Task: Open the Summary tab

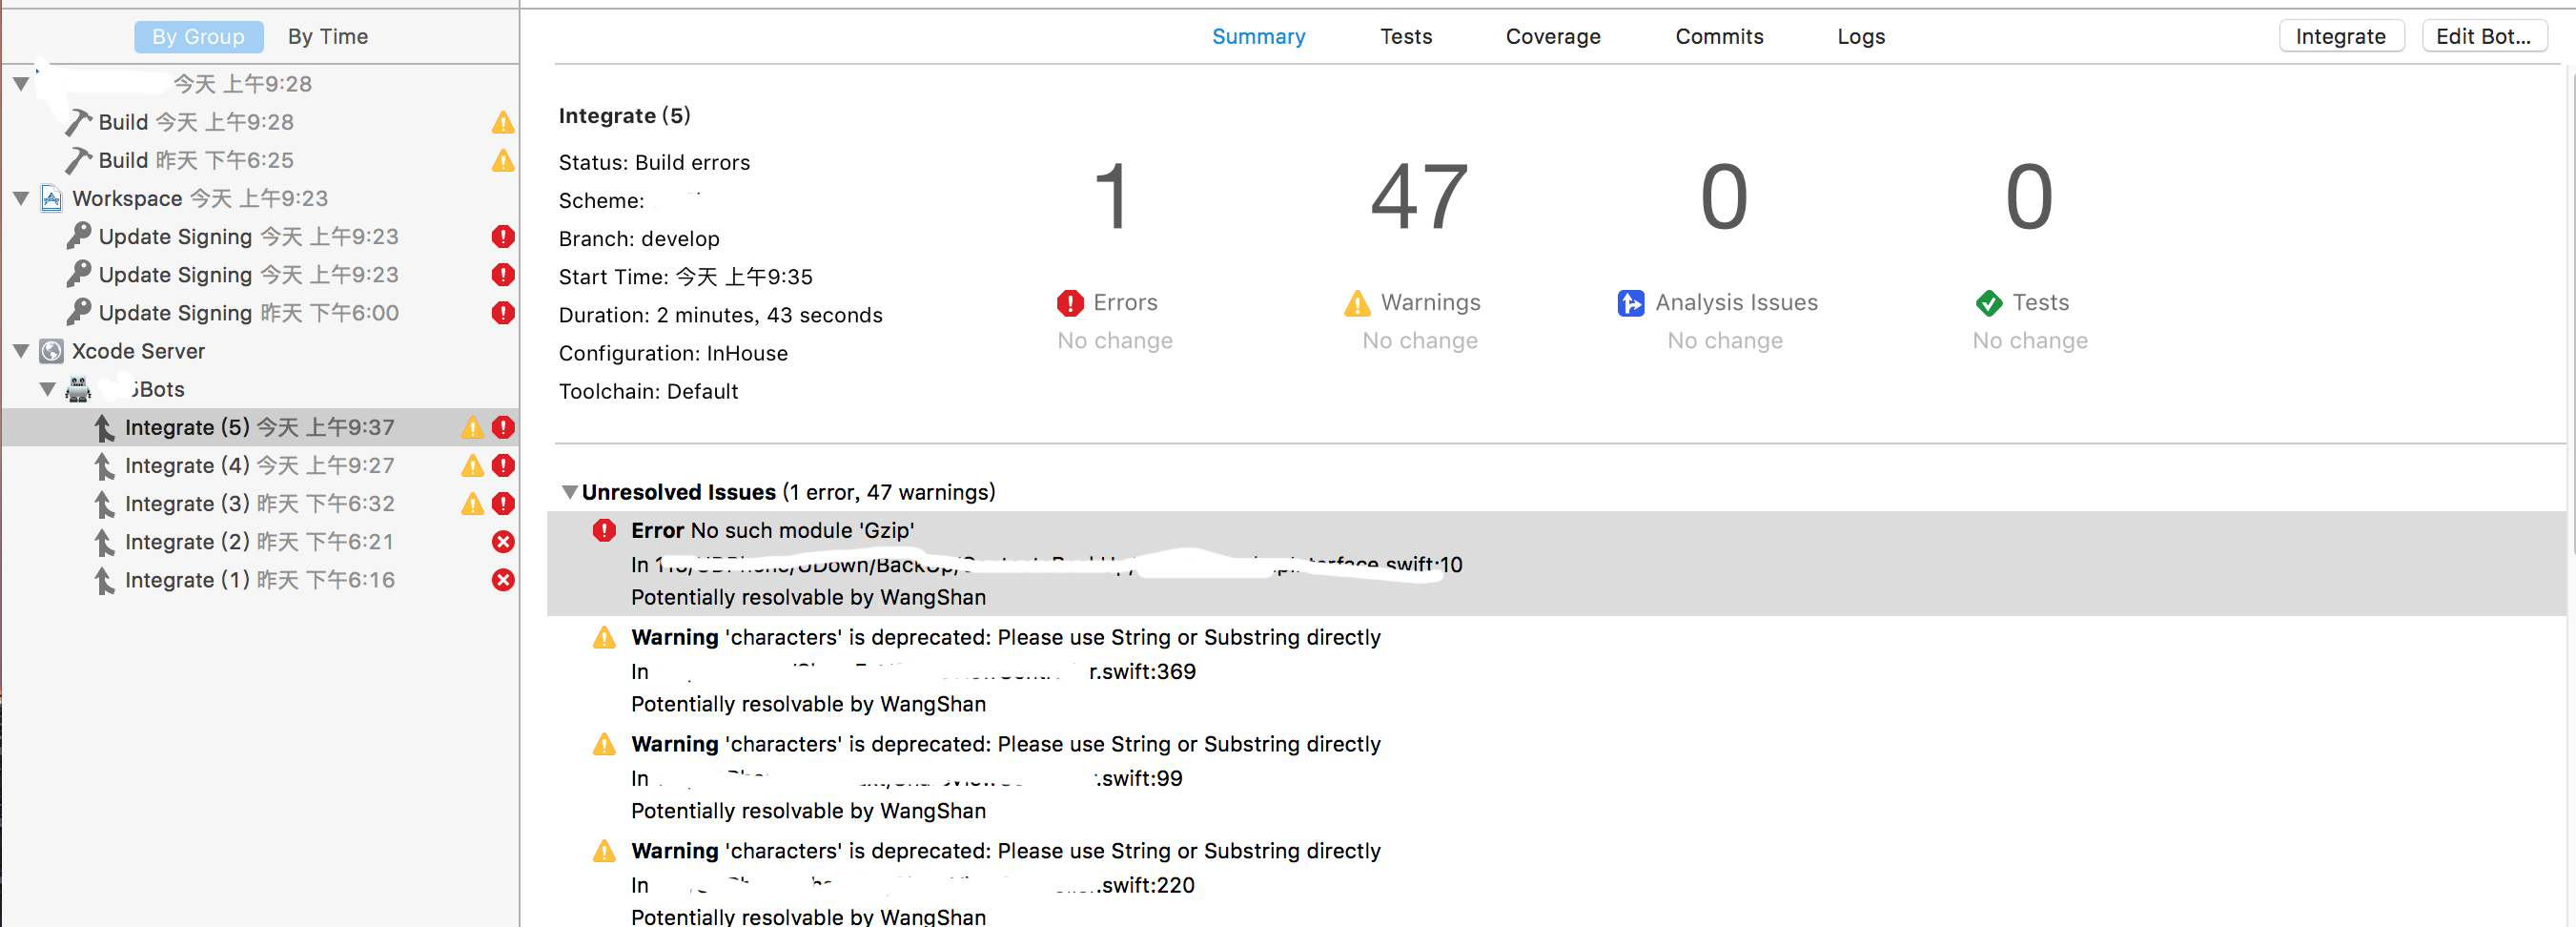Action: click(x=1258, y=37)
